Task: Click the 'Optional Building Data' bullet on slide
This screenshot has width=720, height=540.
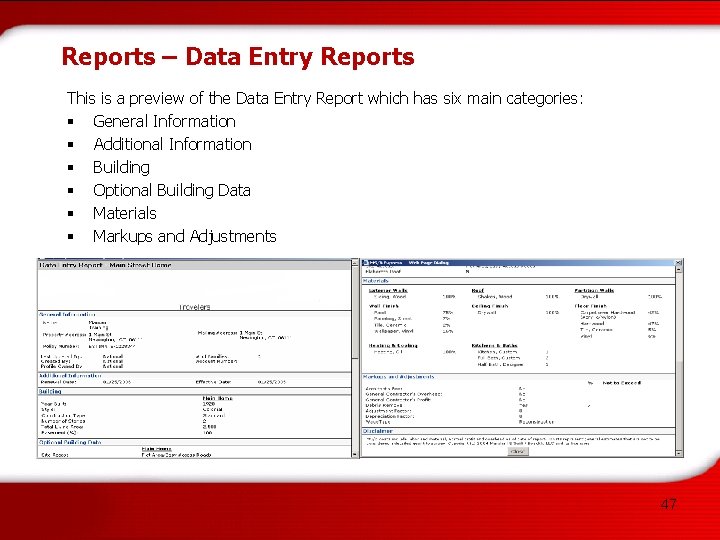Action: point(172,190)
